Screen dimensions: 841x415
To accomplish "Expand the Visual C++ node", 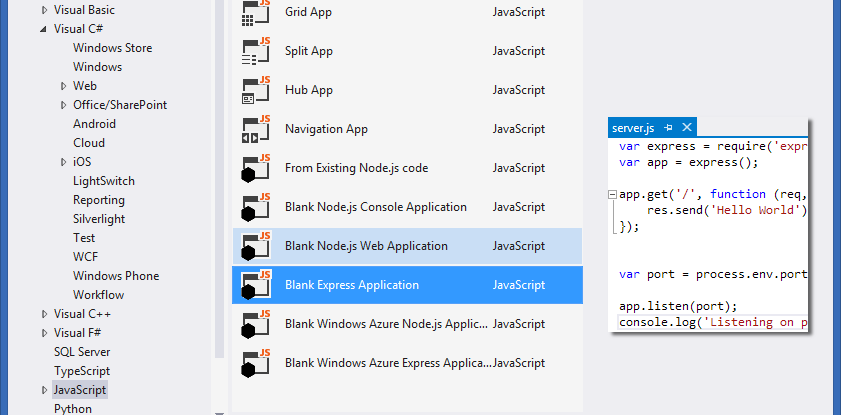I will 44,314.
